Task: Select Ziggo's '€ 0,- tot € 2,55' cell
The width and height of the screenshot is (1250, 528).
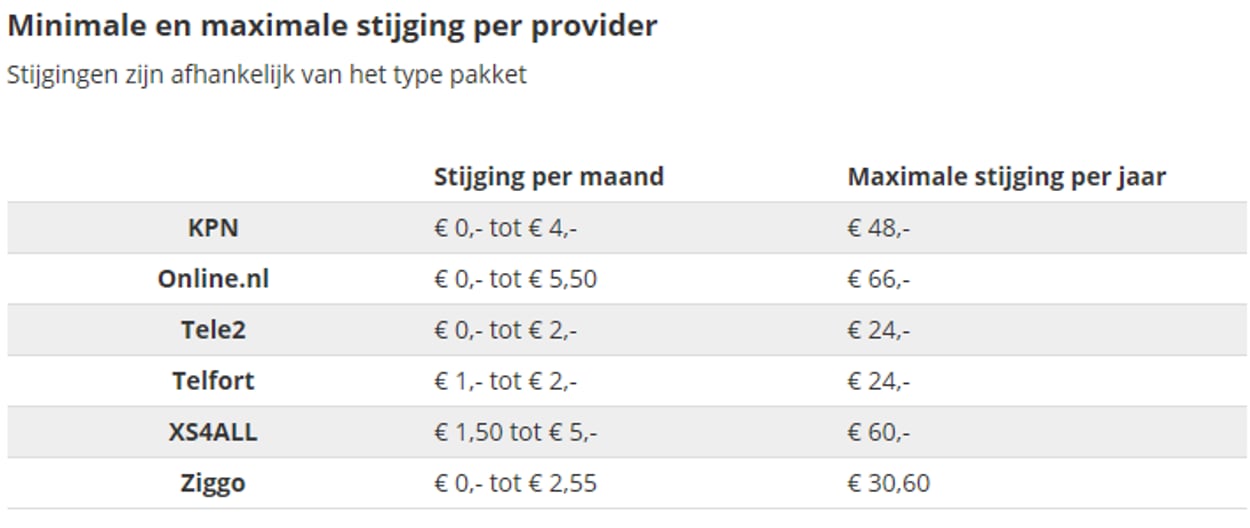Action: point(515,484)
